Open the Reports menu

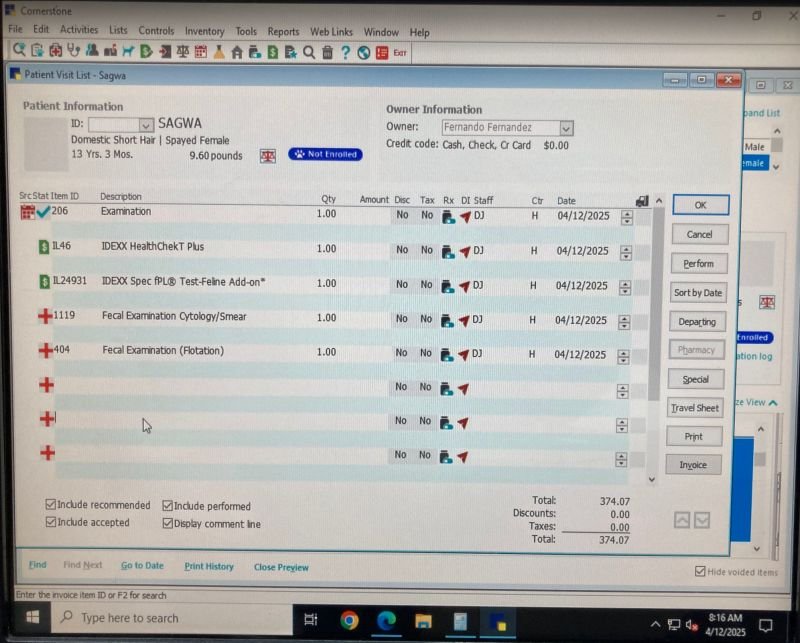283,32
